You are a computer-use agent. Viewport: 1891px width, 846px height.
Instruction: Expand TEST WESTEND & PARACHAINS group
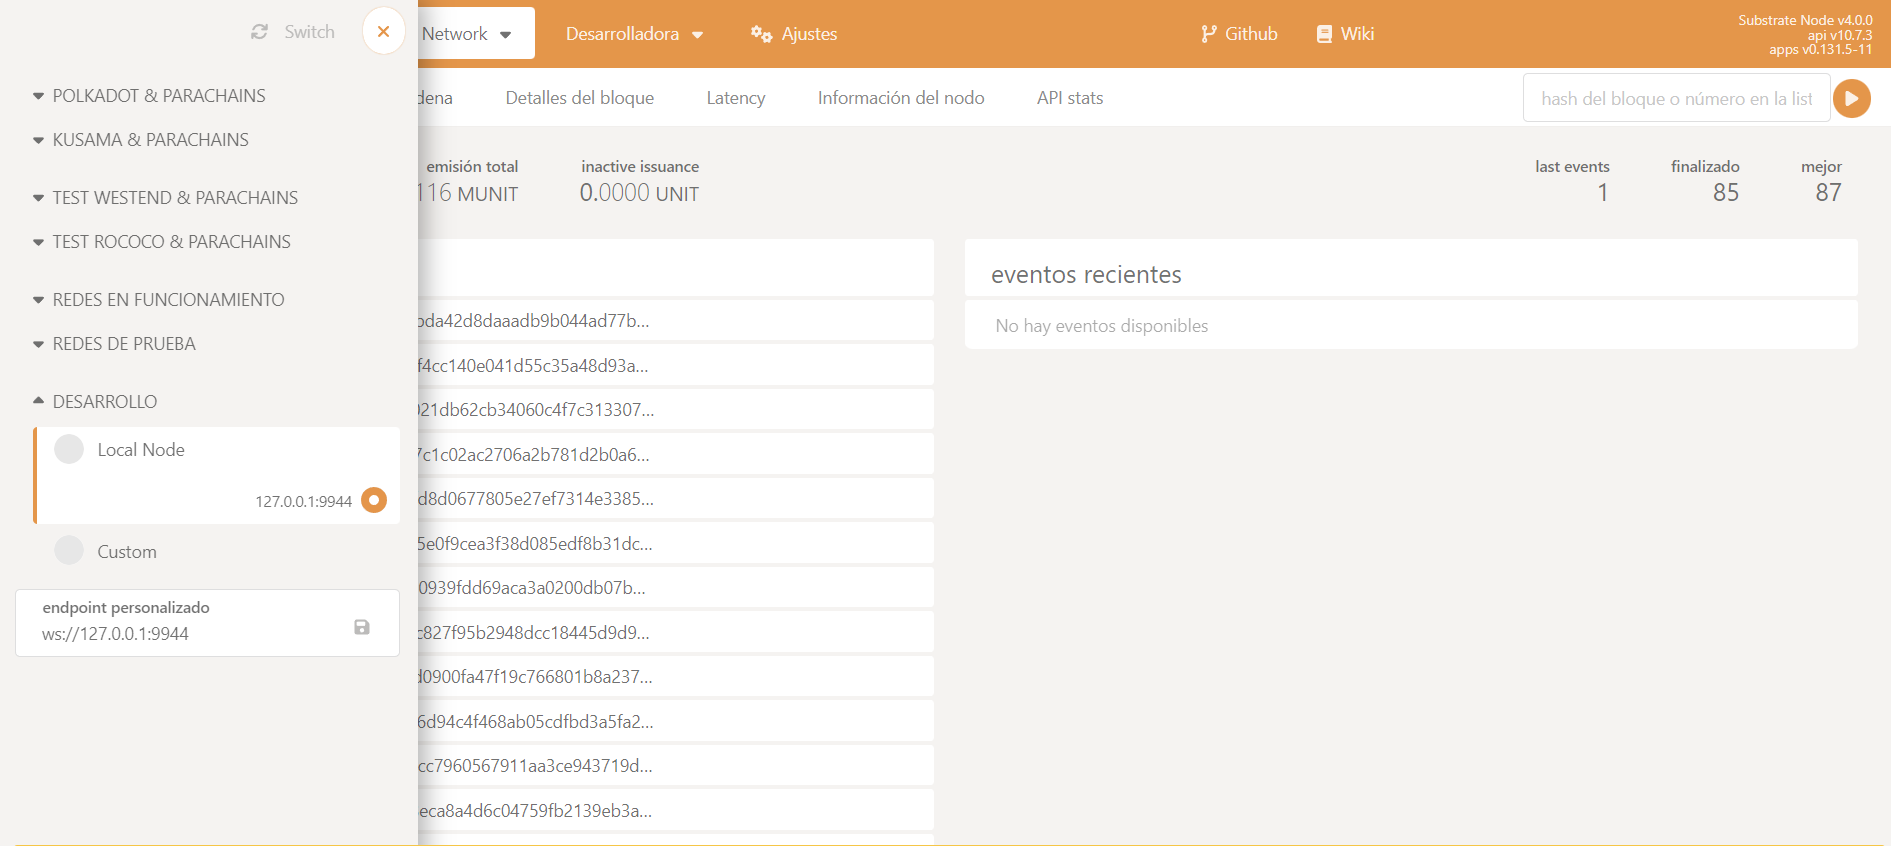pyautogui.click(x=166, y=198)
